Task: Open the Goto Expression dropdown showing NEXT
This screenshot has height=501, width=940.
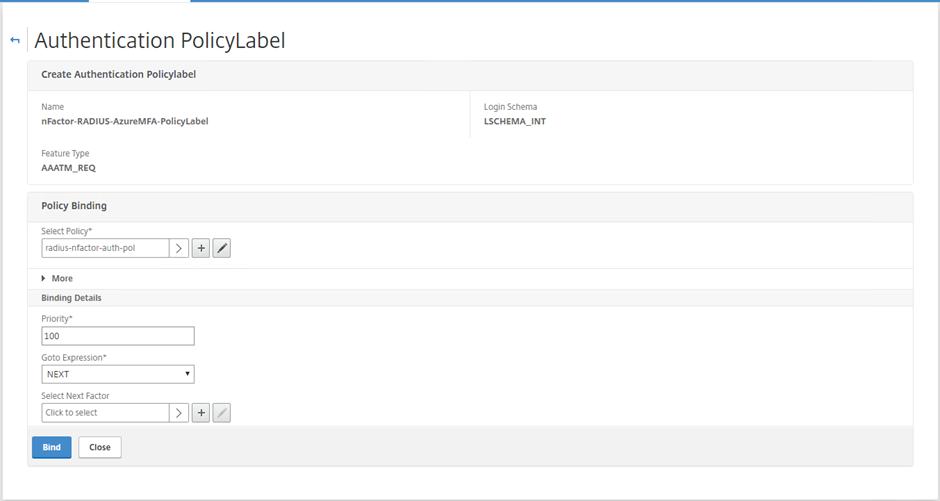Action: (118, 374)
